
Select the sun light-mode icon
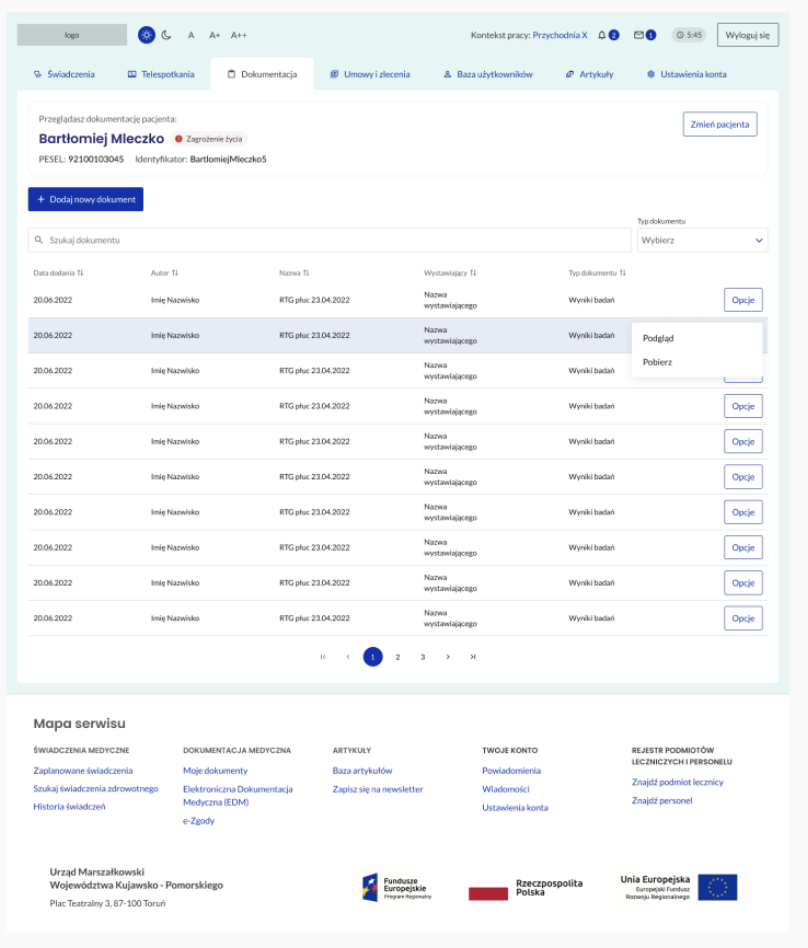point(146,34)
